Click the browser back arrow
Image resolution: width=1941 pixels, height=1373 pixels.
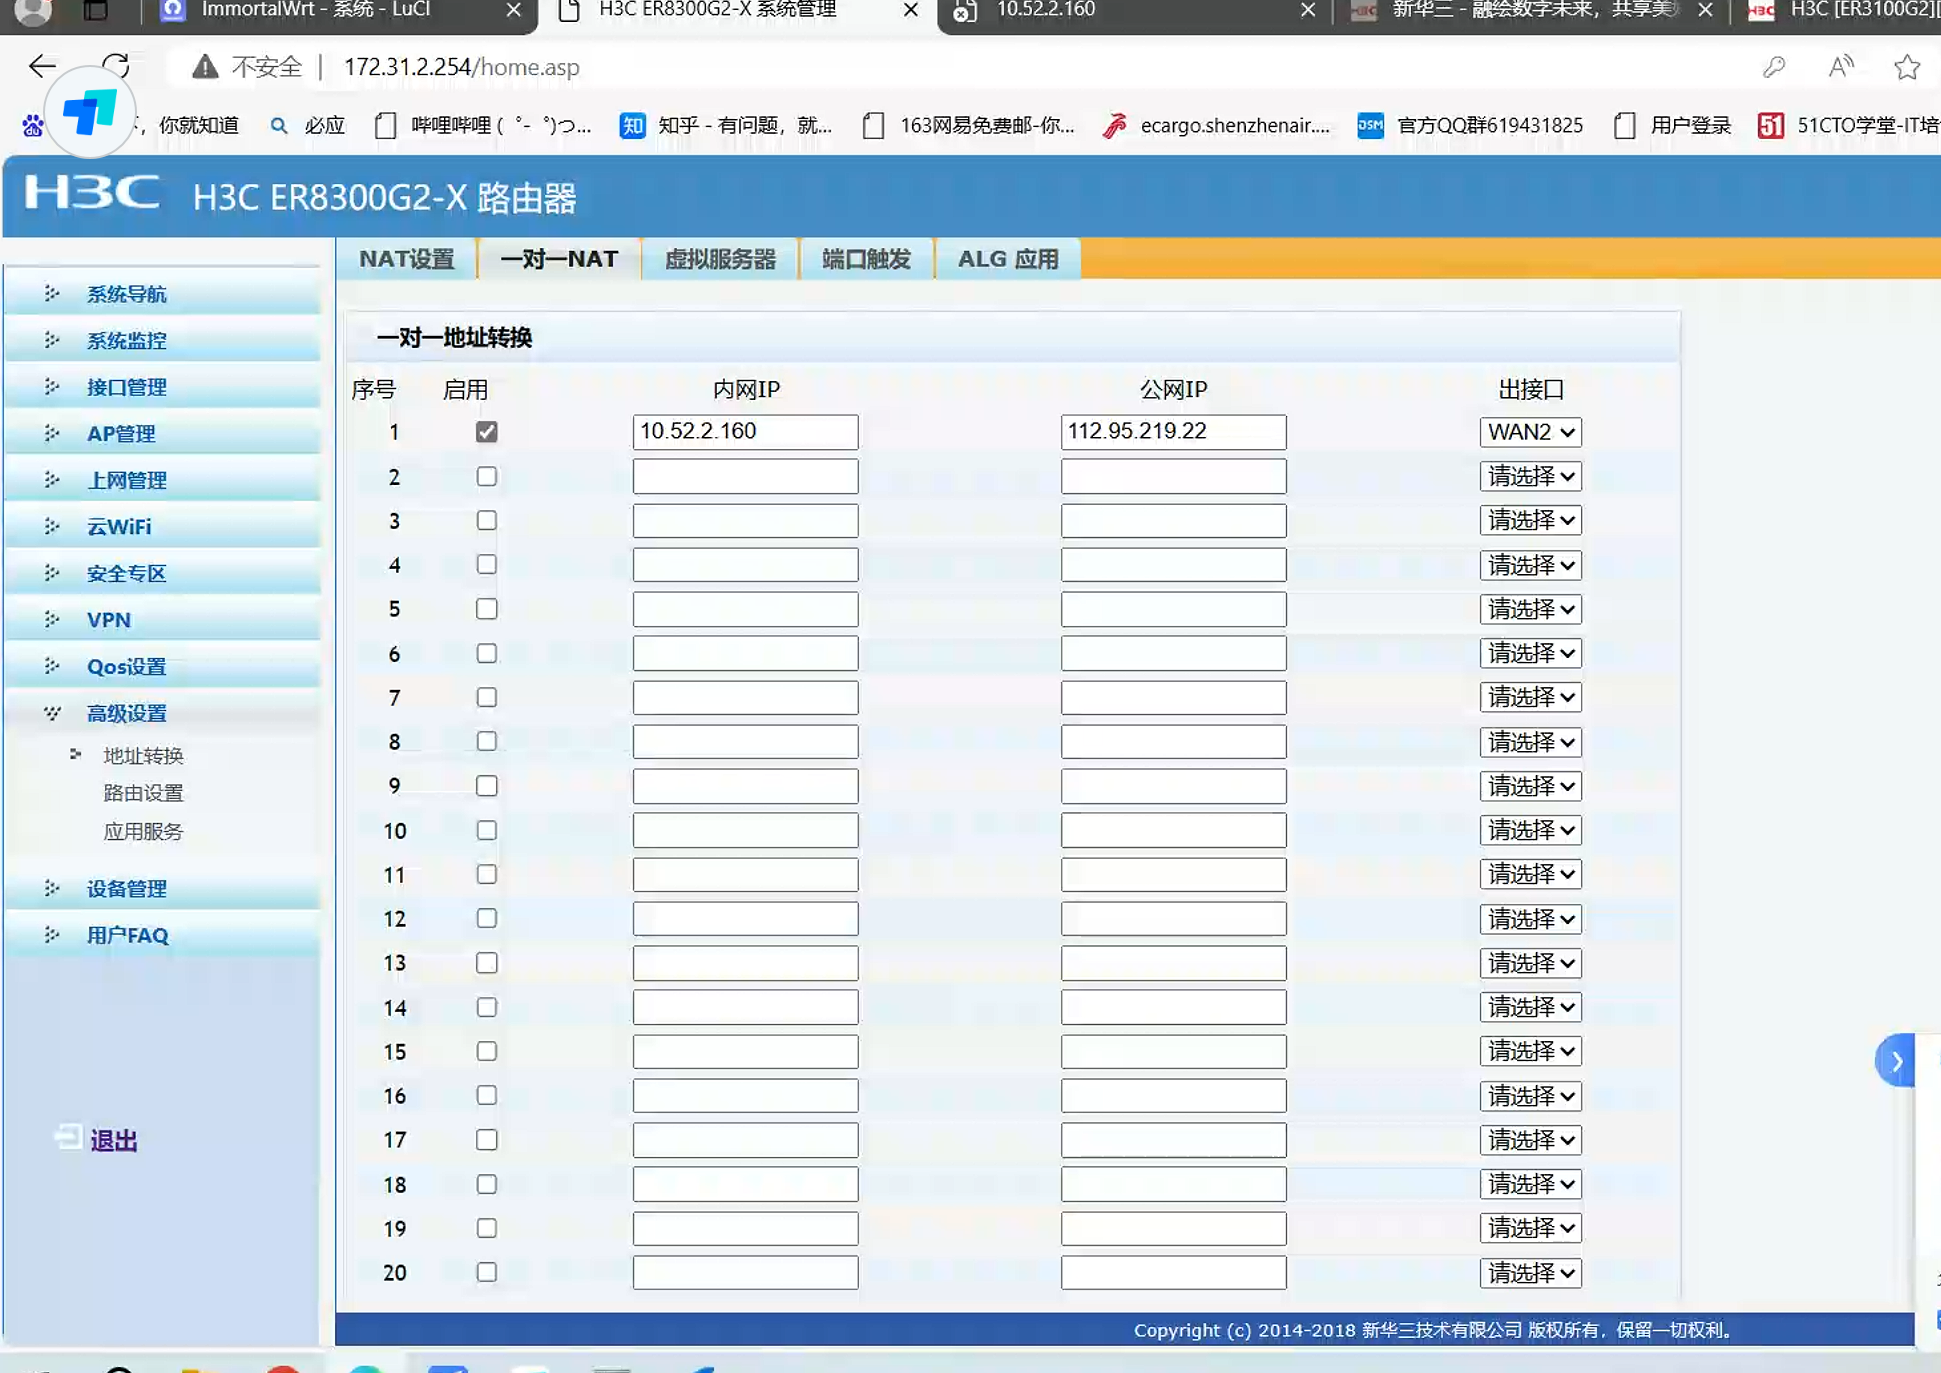(x=41, y=66)
